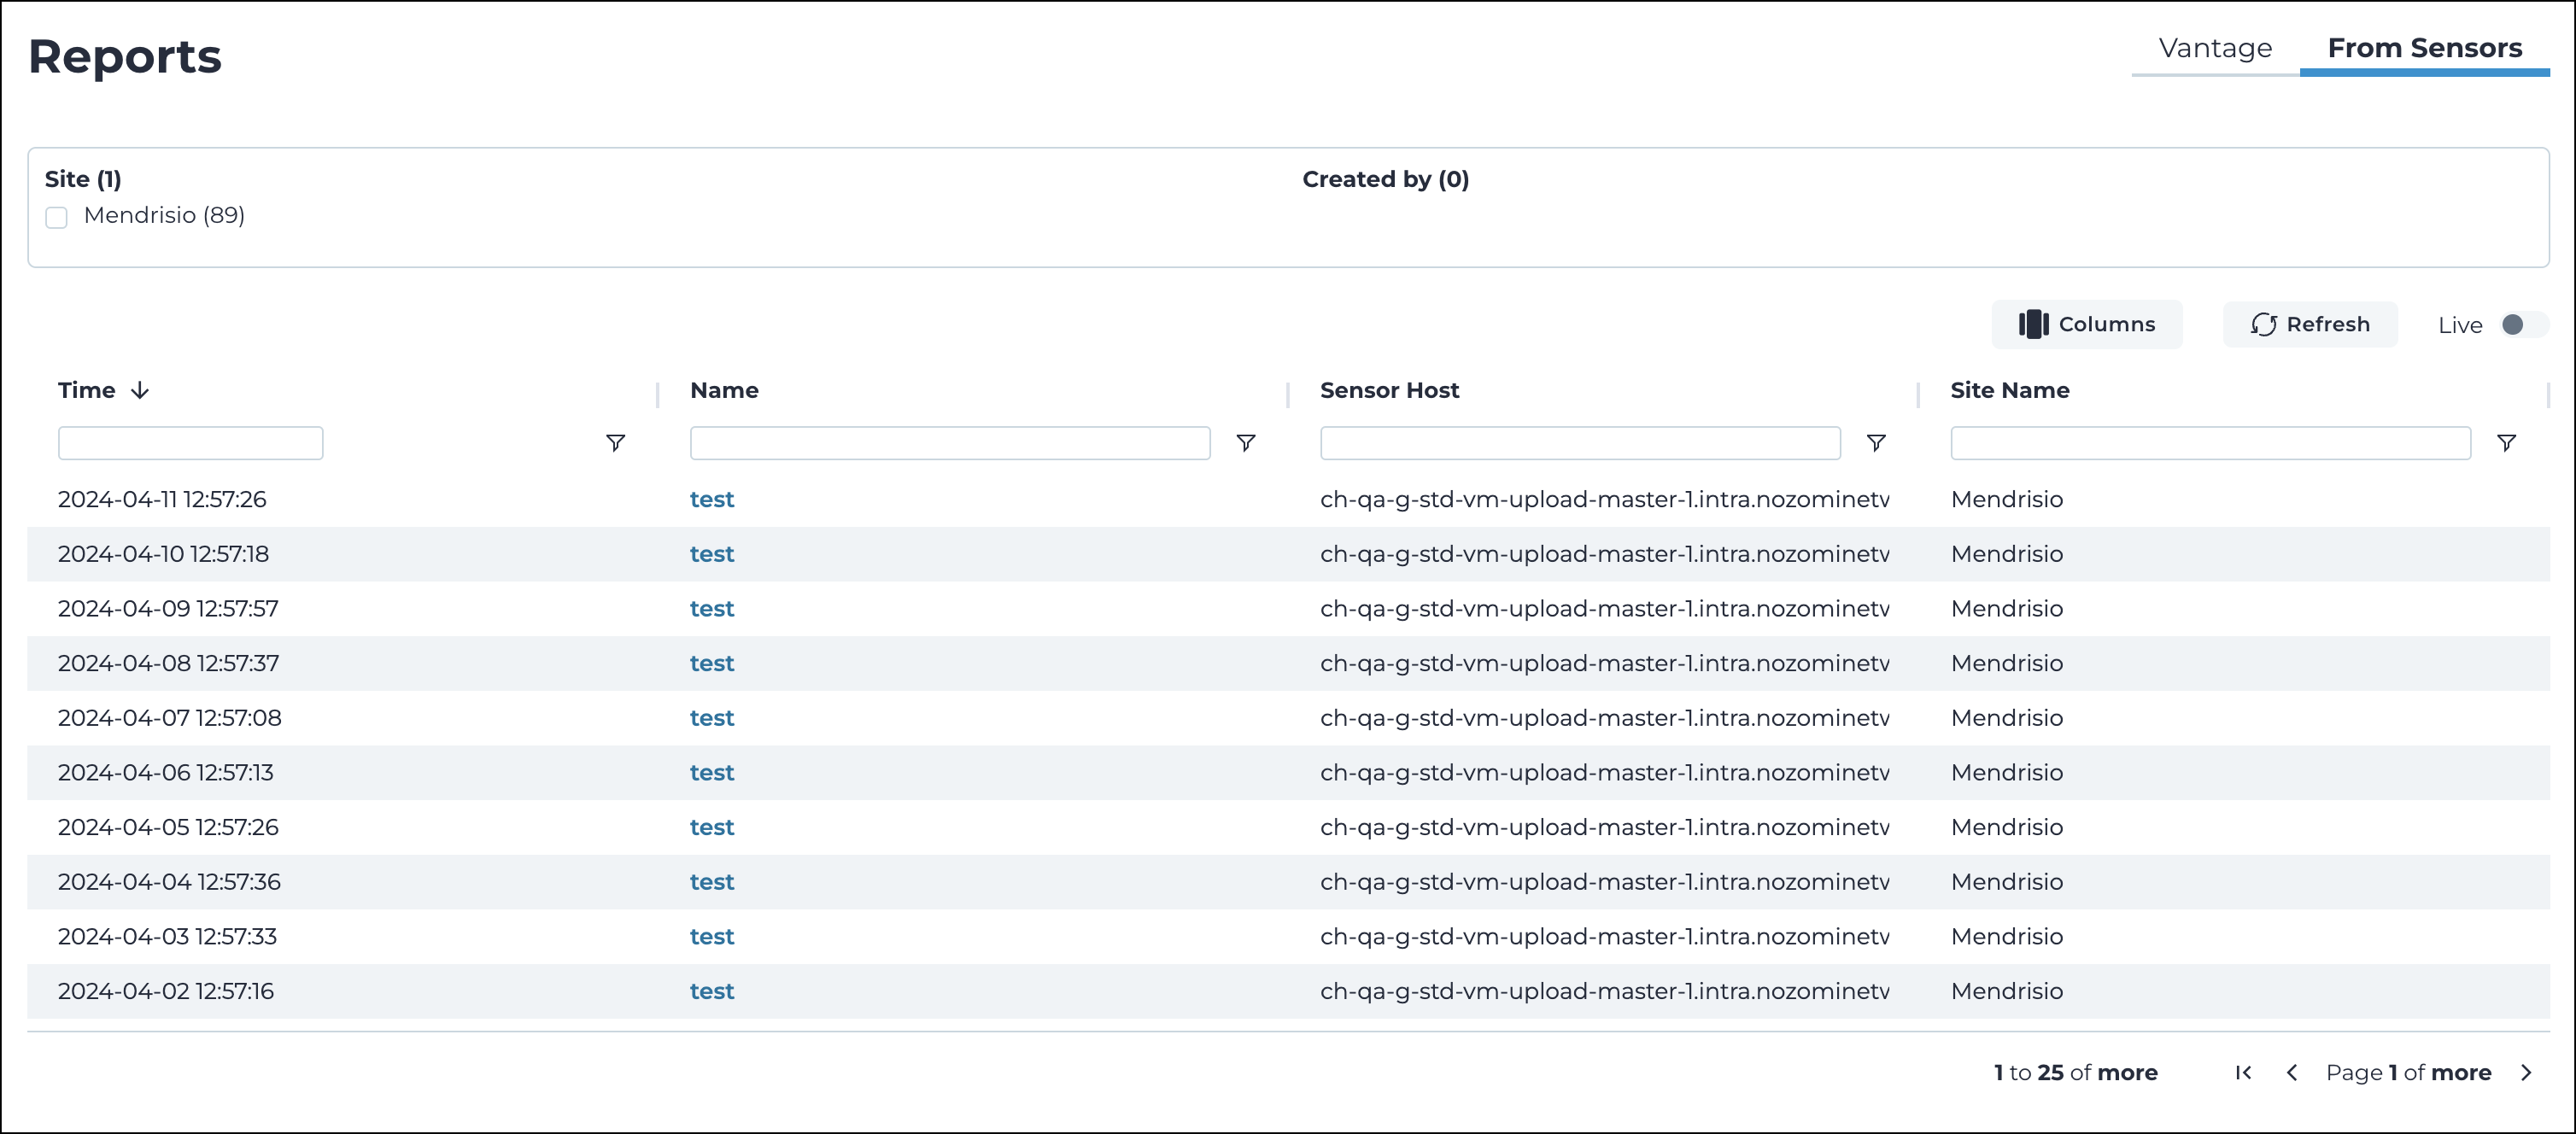The height and width of the screenshot is (1134, 2576).
Task: Open test report from 2024-04-11
Action: pos(711,499)
